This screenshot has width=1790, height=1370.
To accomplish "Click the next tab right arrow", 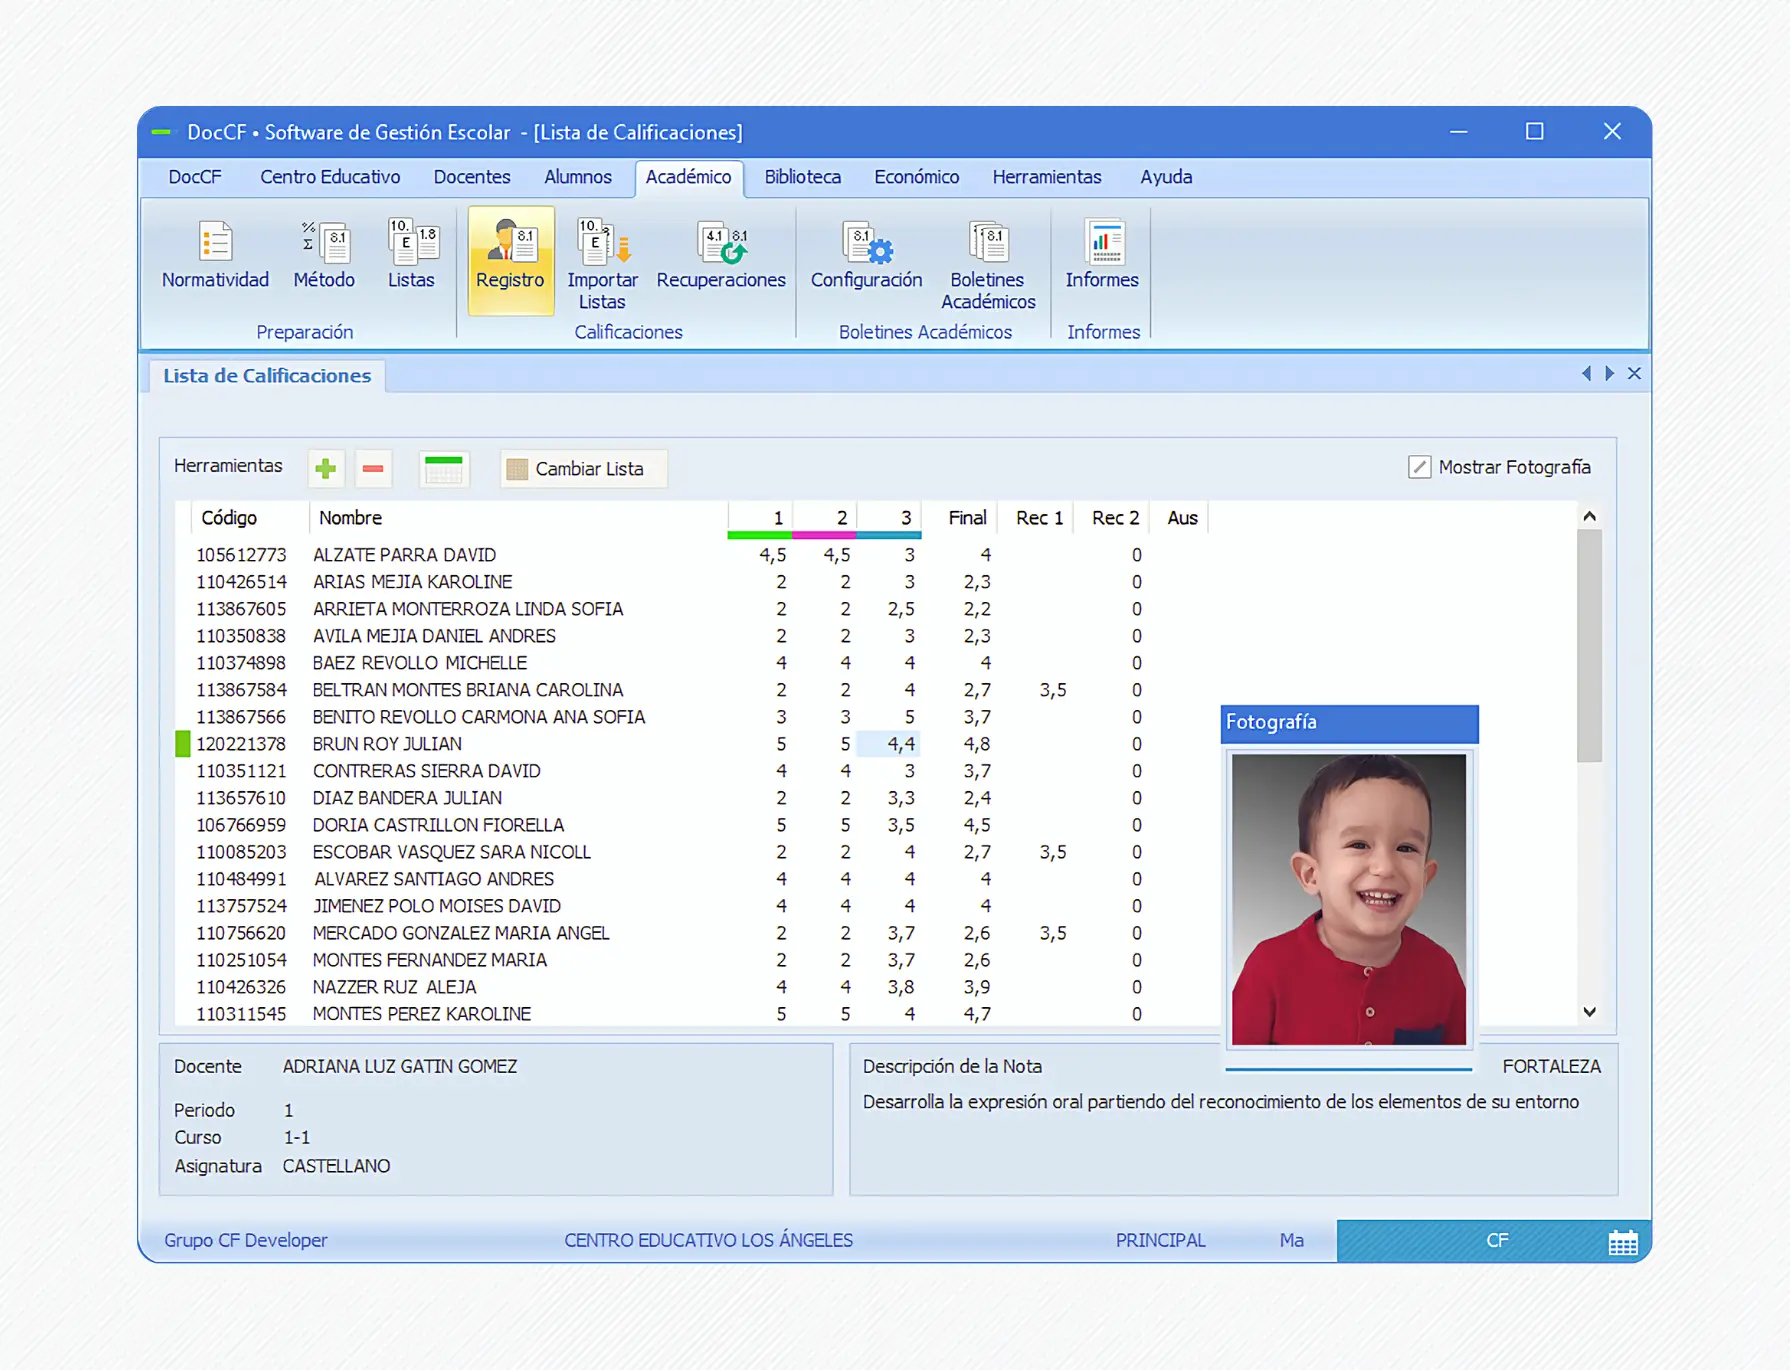I will [1609, 373].
